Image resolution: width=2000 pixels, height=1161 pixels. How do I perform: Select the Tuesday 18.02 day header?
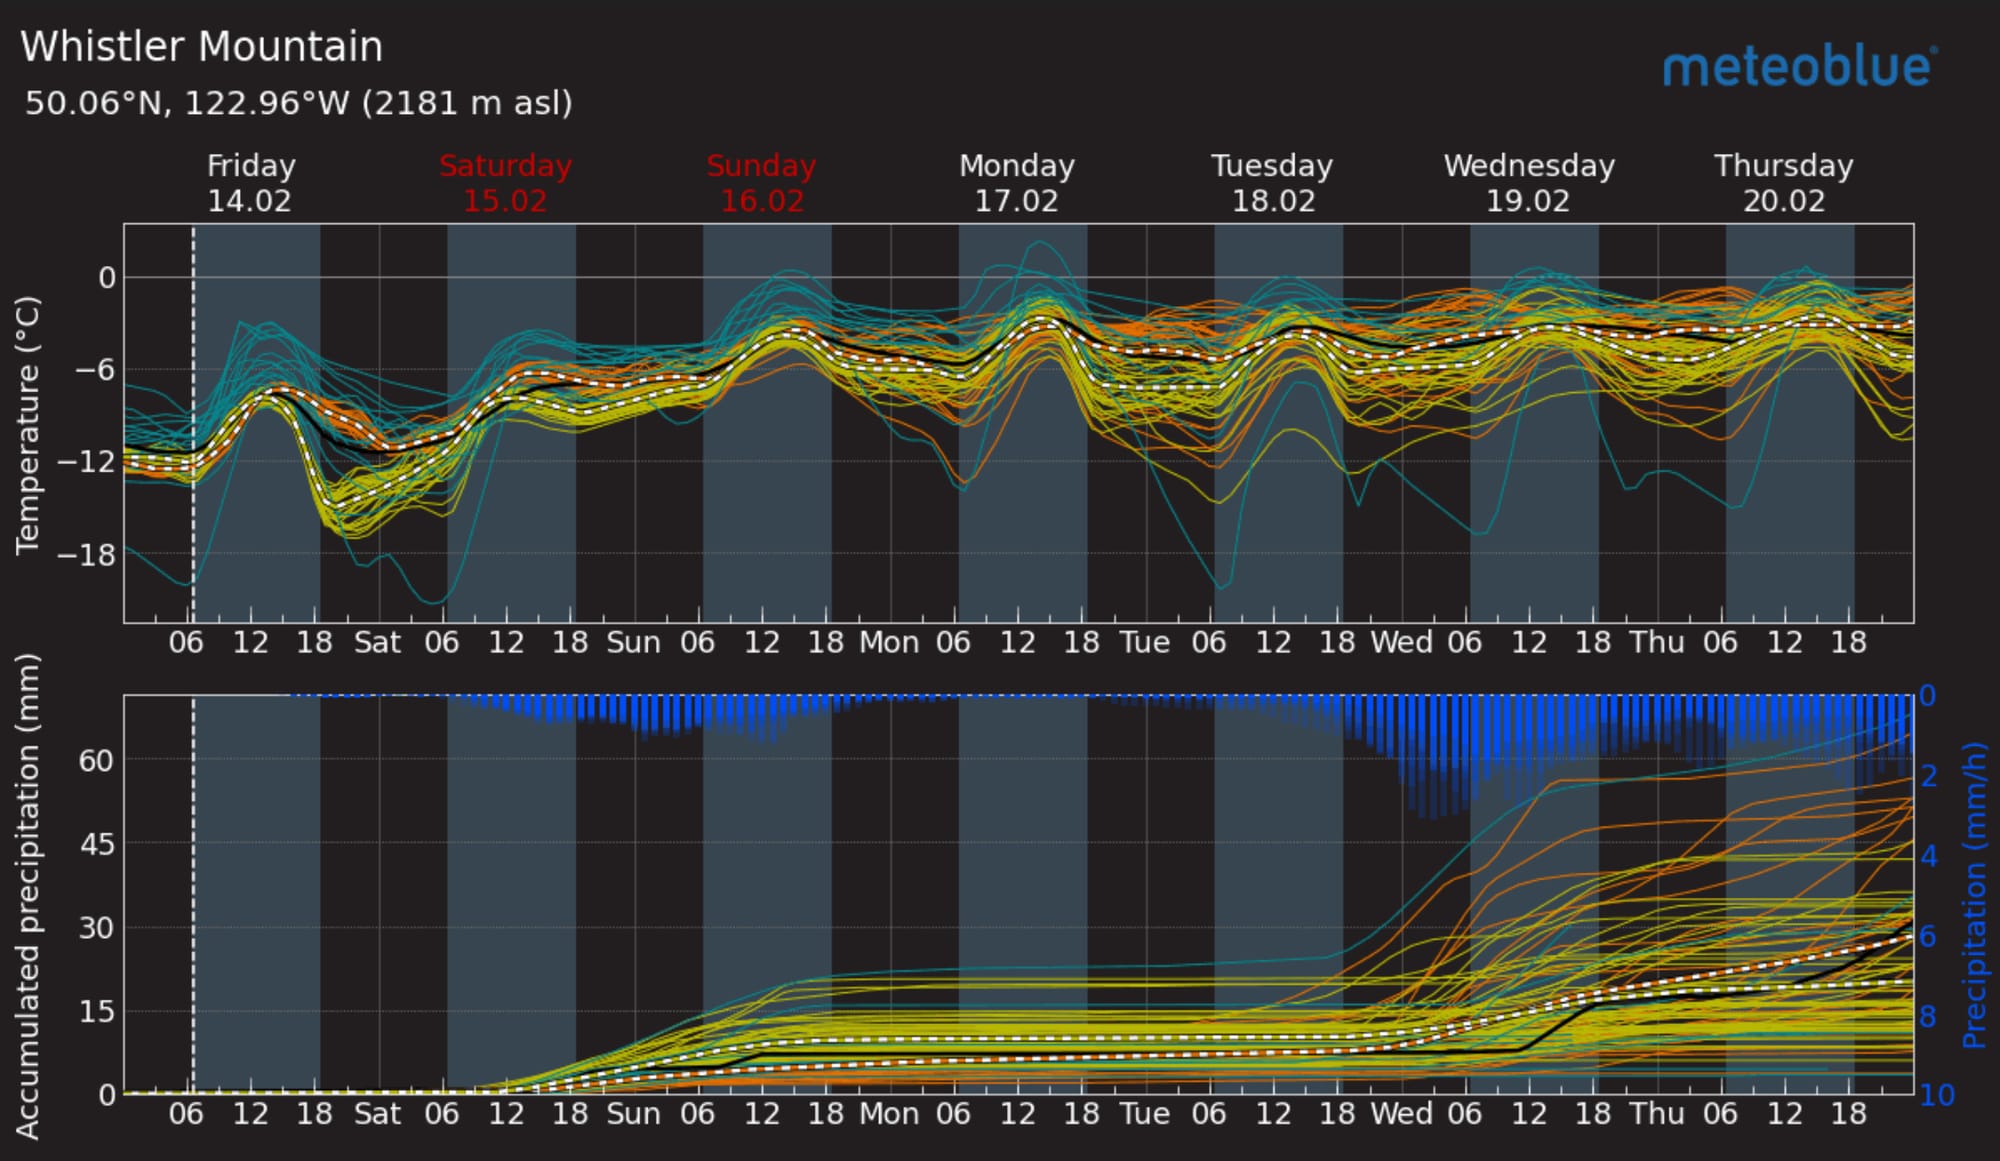[x=1272, y=183]
